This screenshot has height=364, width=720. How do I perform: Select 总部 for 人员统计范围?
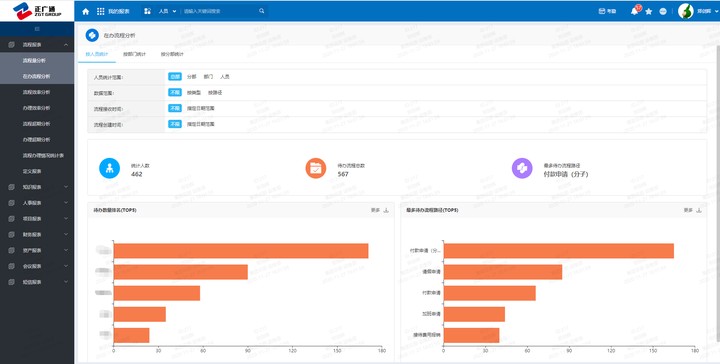coord(175,77)
